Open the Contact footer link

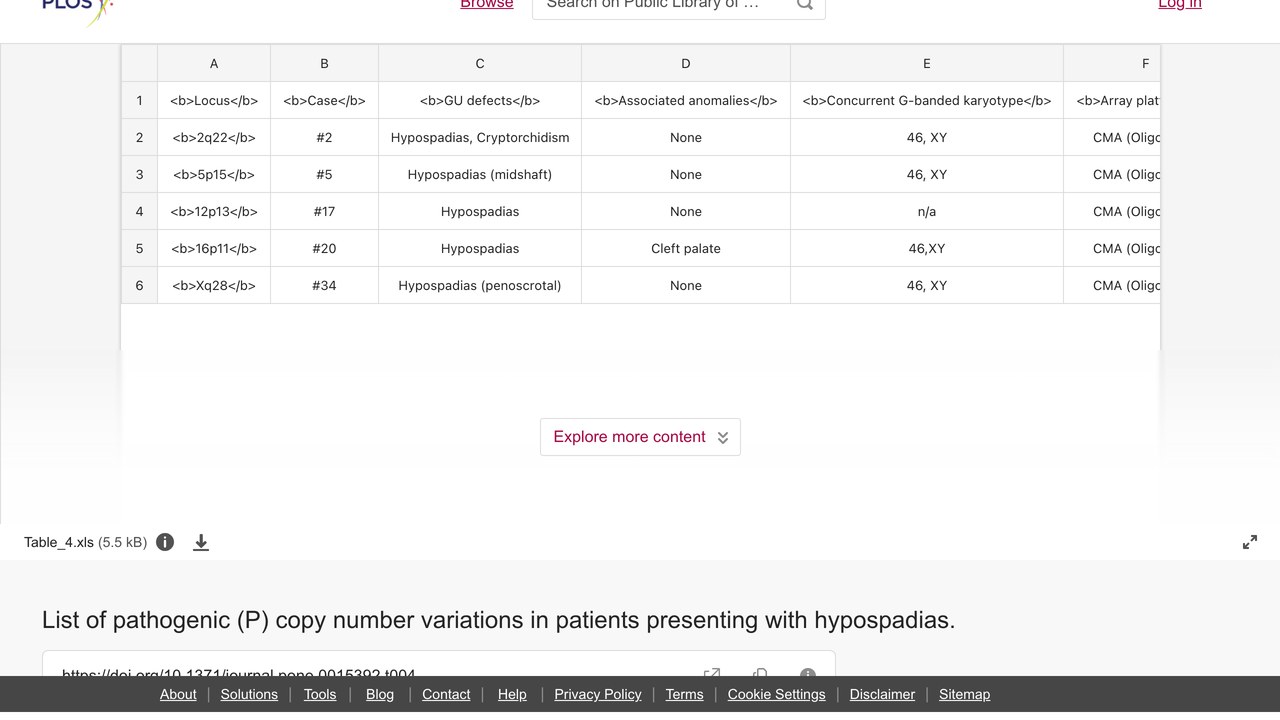tap(446, 694)
